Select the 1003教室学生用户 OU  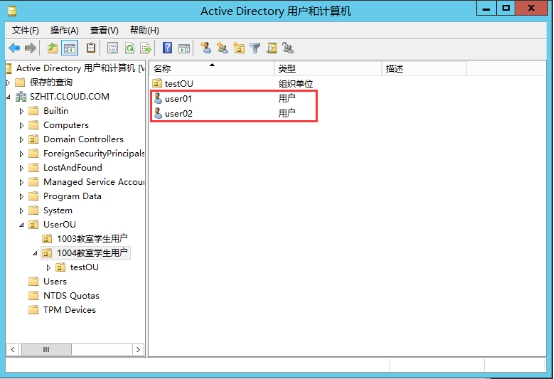click(92, 239)
